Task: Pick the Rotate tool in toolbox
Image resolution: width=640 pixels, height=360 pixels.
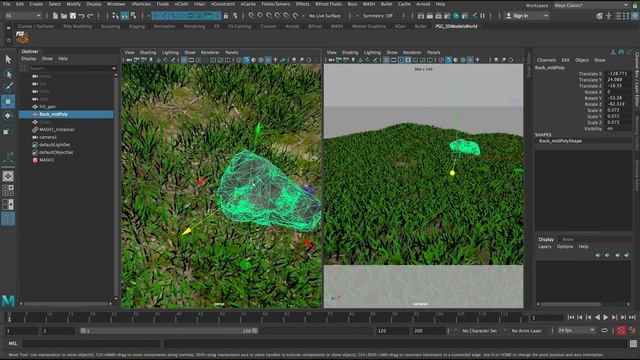Action: [x=8, y=116]
